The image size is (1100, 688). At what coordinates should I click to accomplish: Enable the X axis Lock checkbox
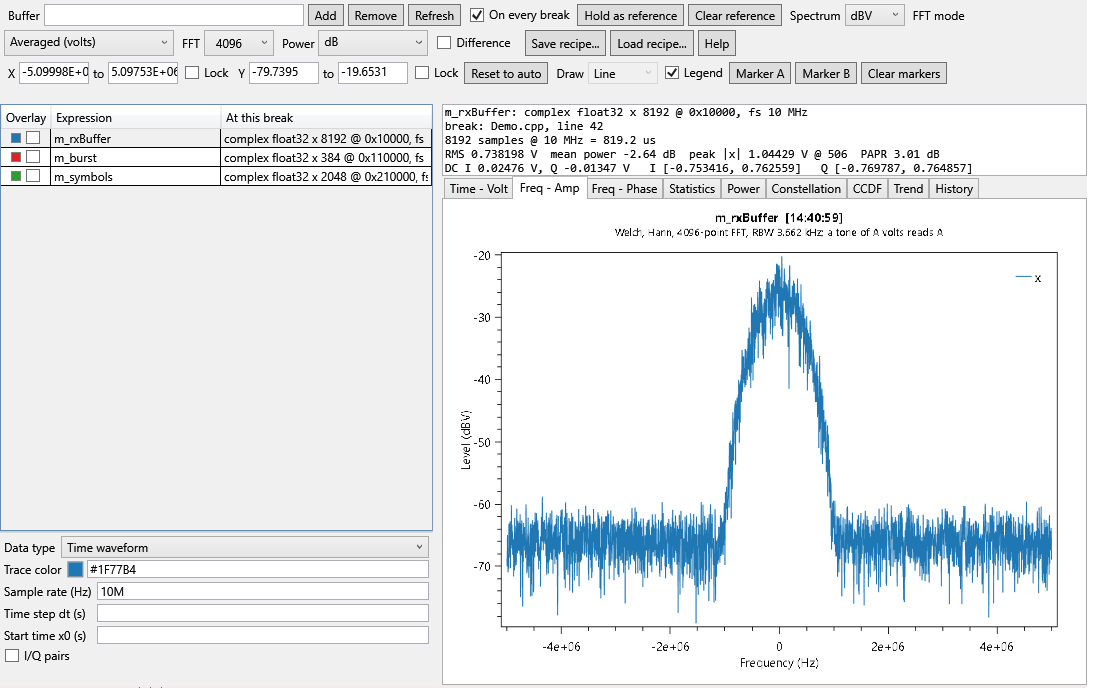(x=192, y=73)
